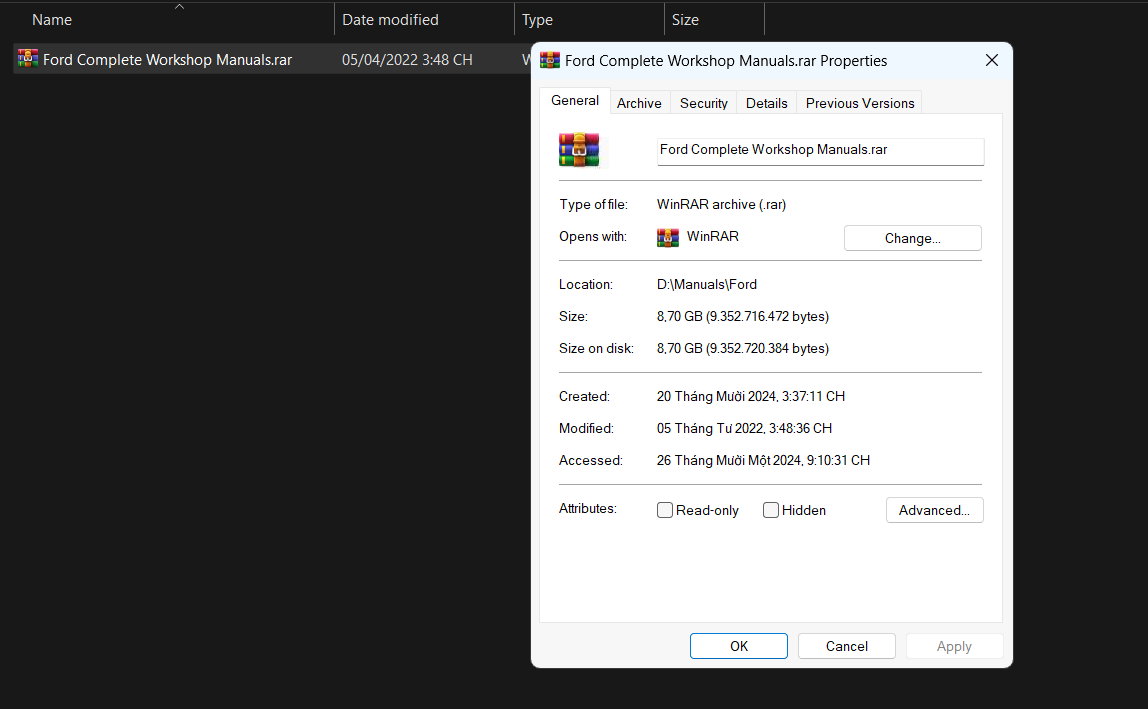The width and height of the screenshot is (1148, 709).
Task: Switch to the Archive tab
Action: (639, 103)
